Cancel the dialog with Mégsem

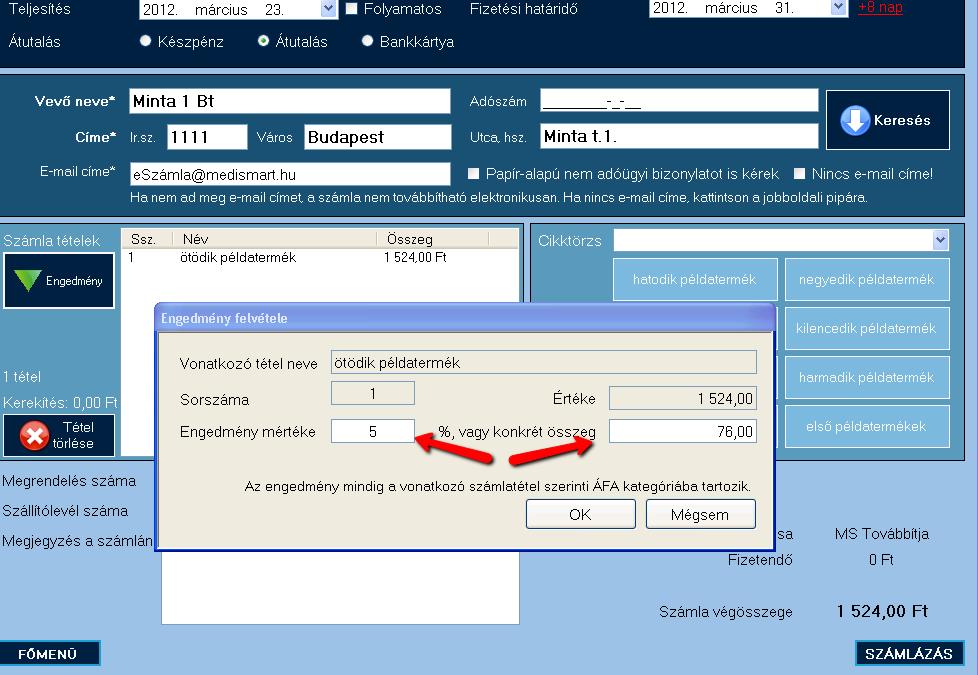(x=700, y=514)
